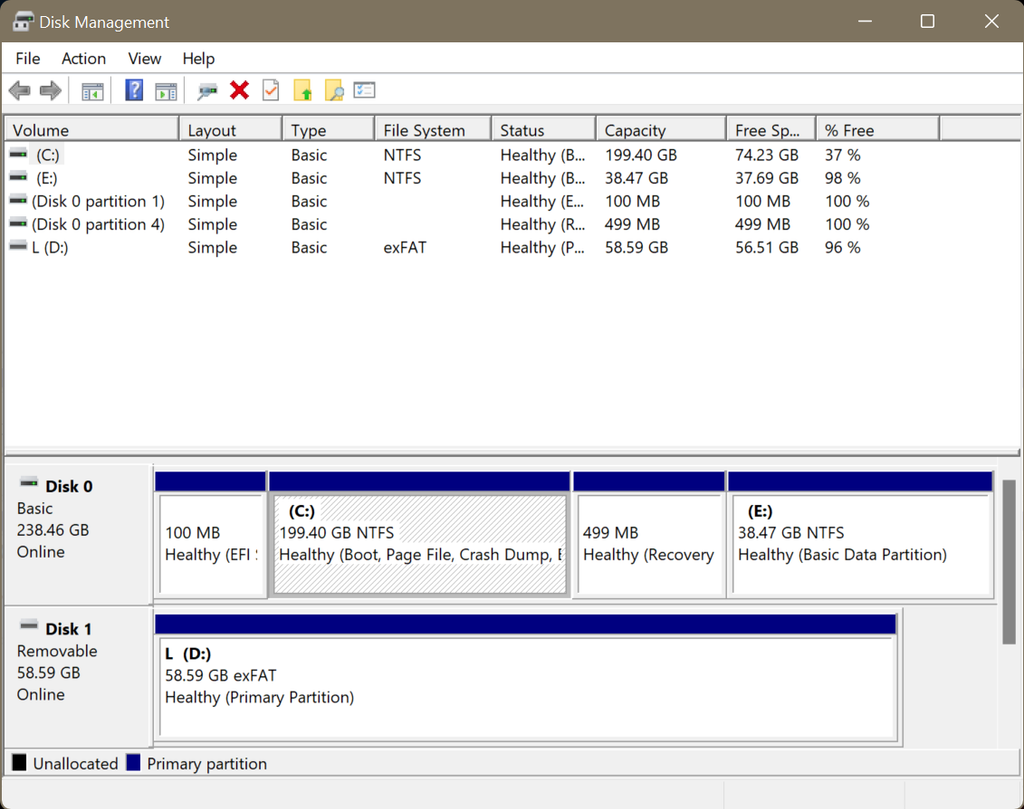Click the 96 % free cell
Image resolution: width=1024 pixels, height=809 pixels.
[x=842, y=247]
